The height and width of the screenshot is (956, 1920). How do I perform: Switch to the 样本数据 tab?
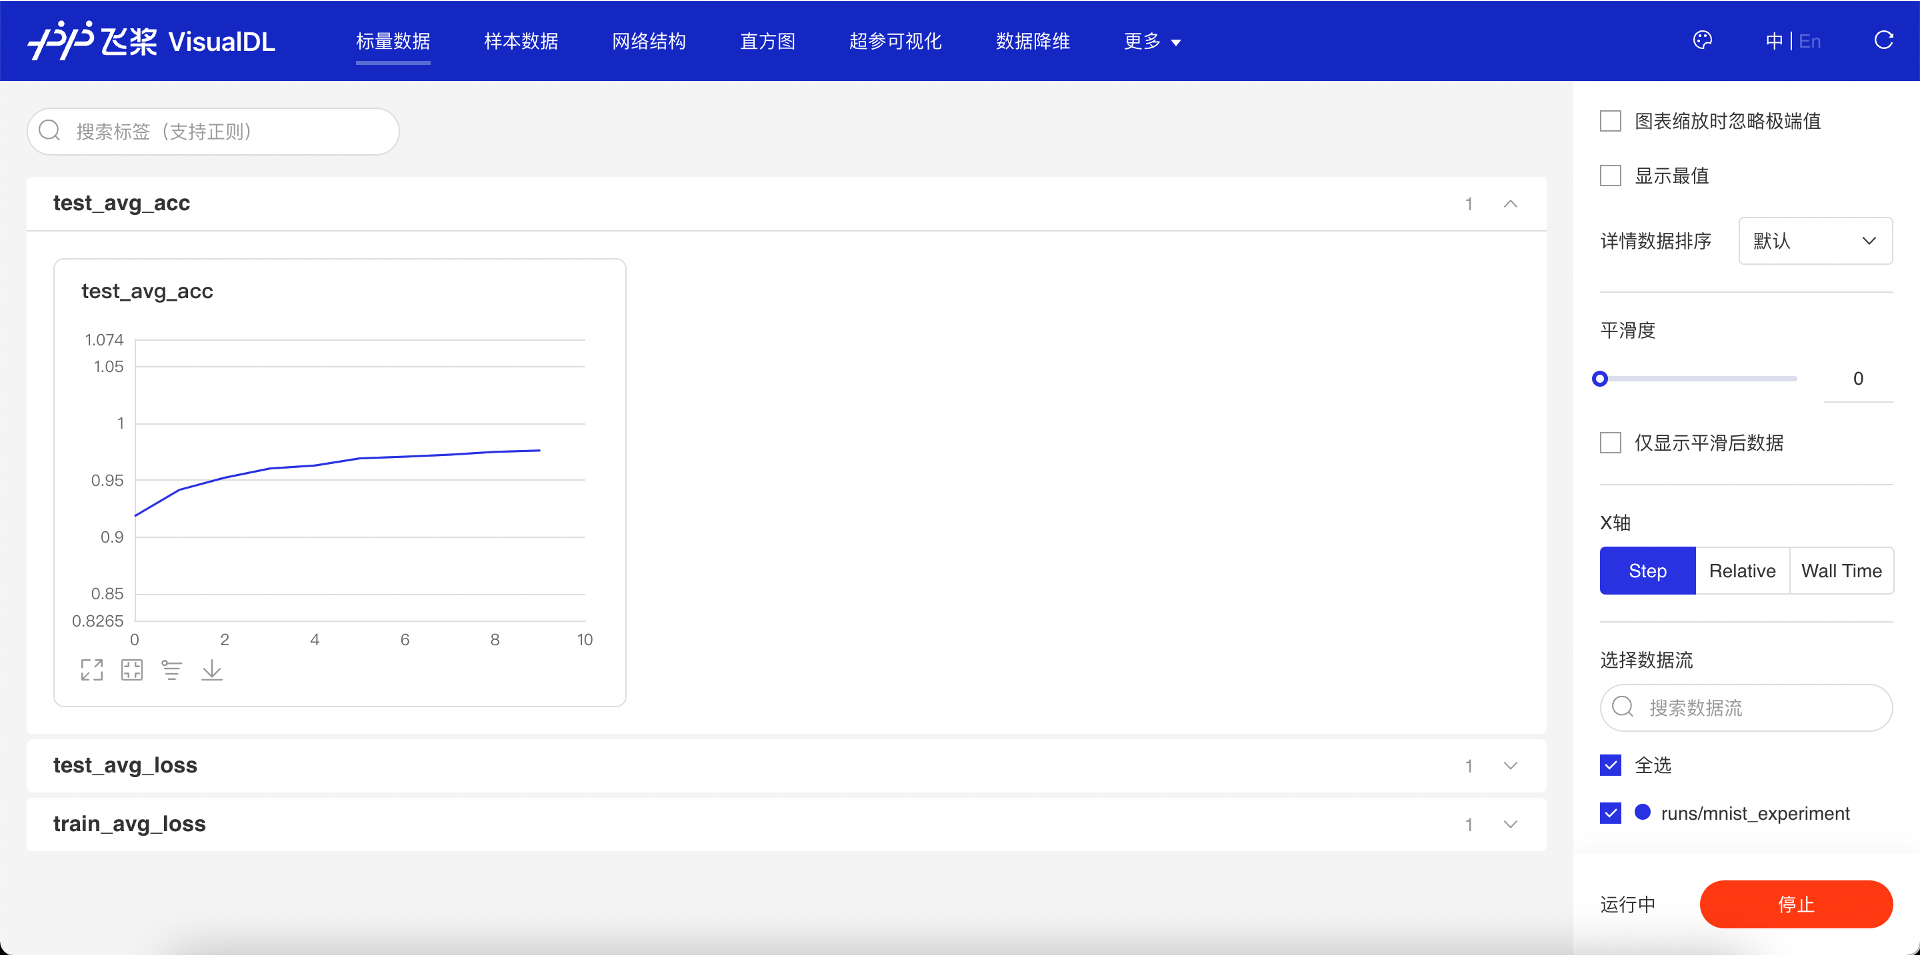[521, 41]
